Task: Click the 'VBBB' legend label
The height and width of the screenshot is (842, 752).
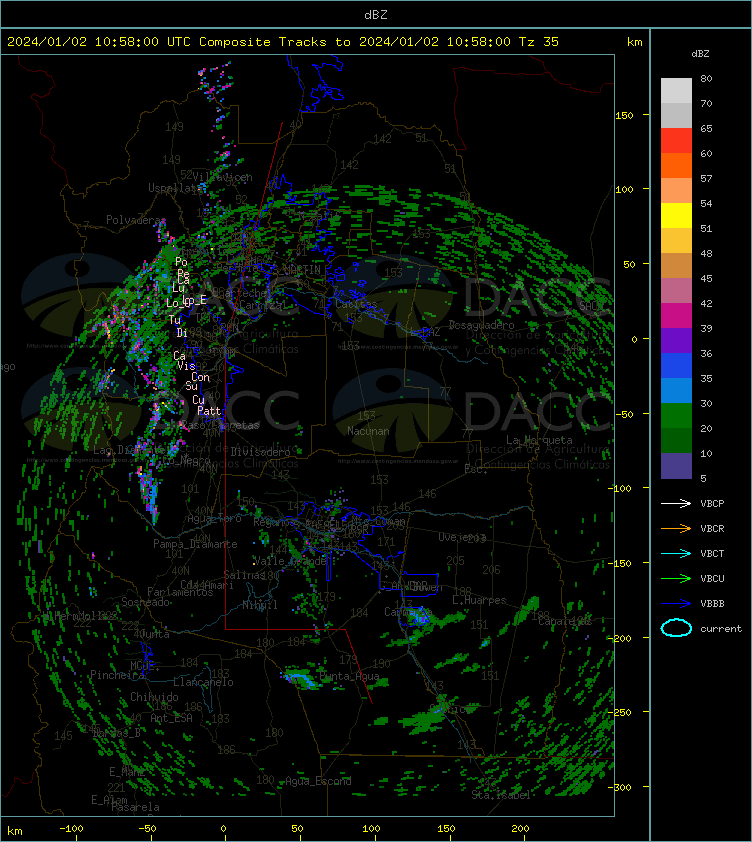Action: coord(712,604)
